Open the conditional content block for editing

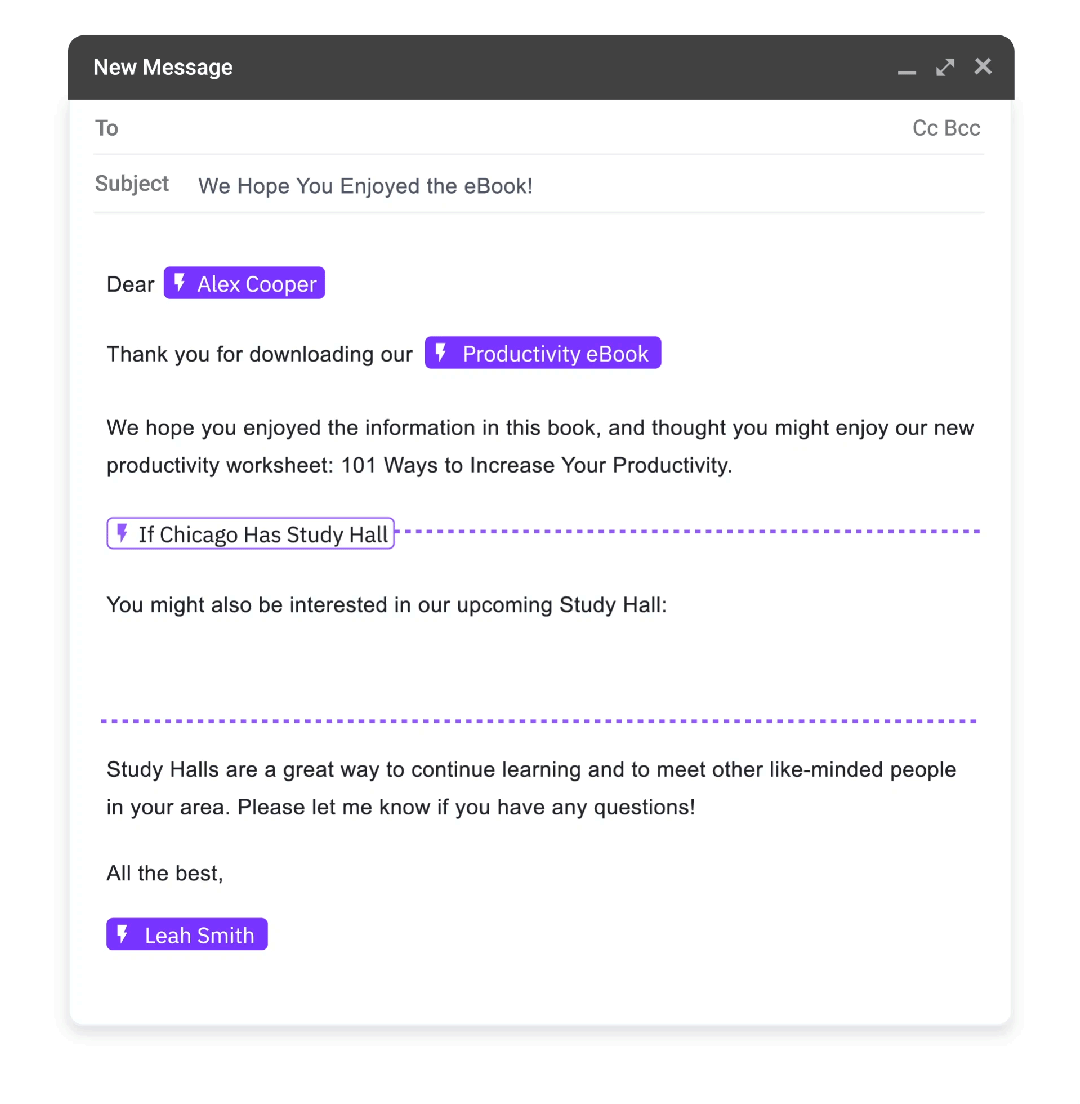click(250, 533)
